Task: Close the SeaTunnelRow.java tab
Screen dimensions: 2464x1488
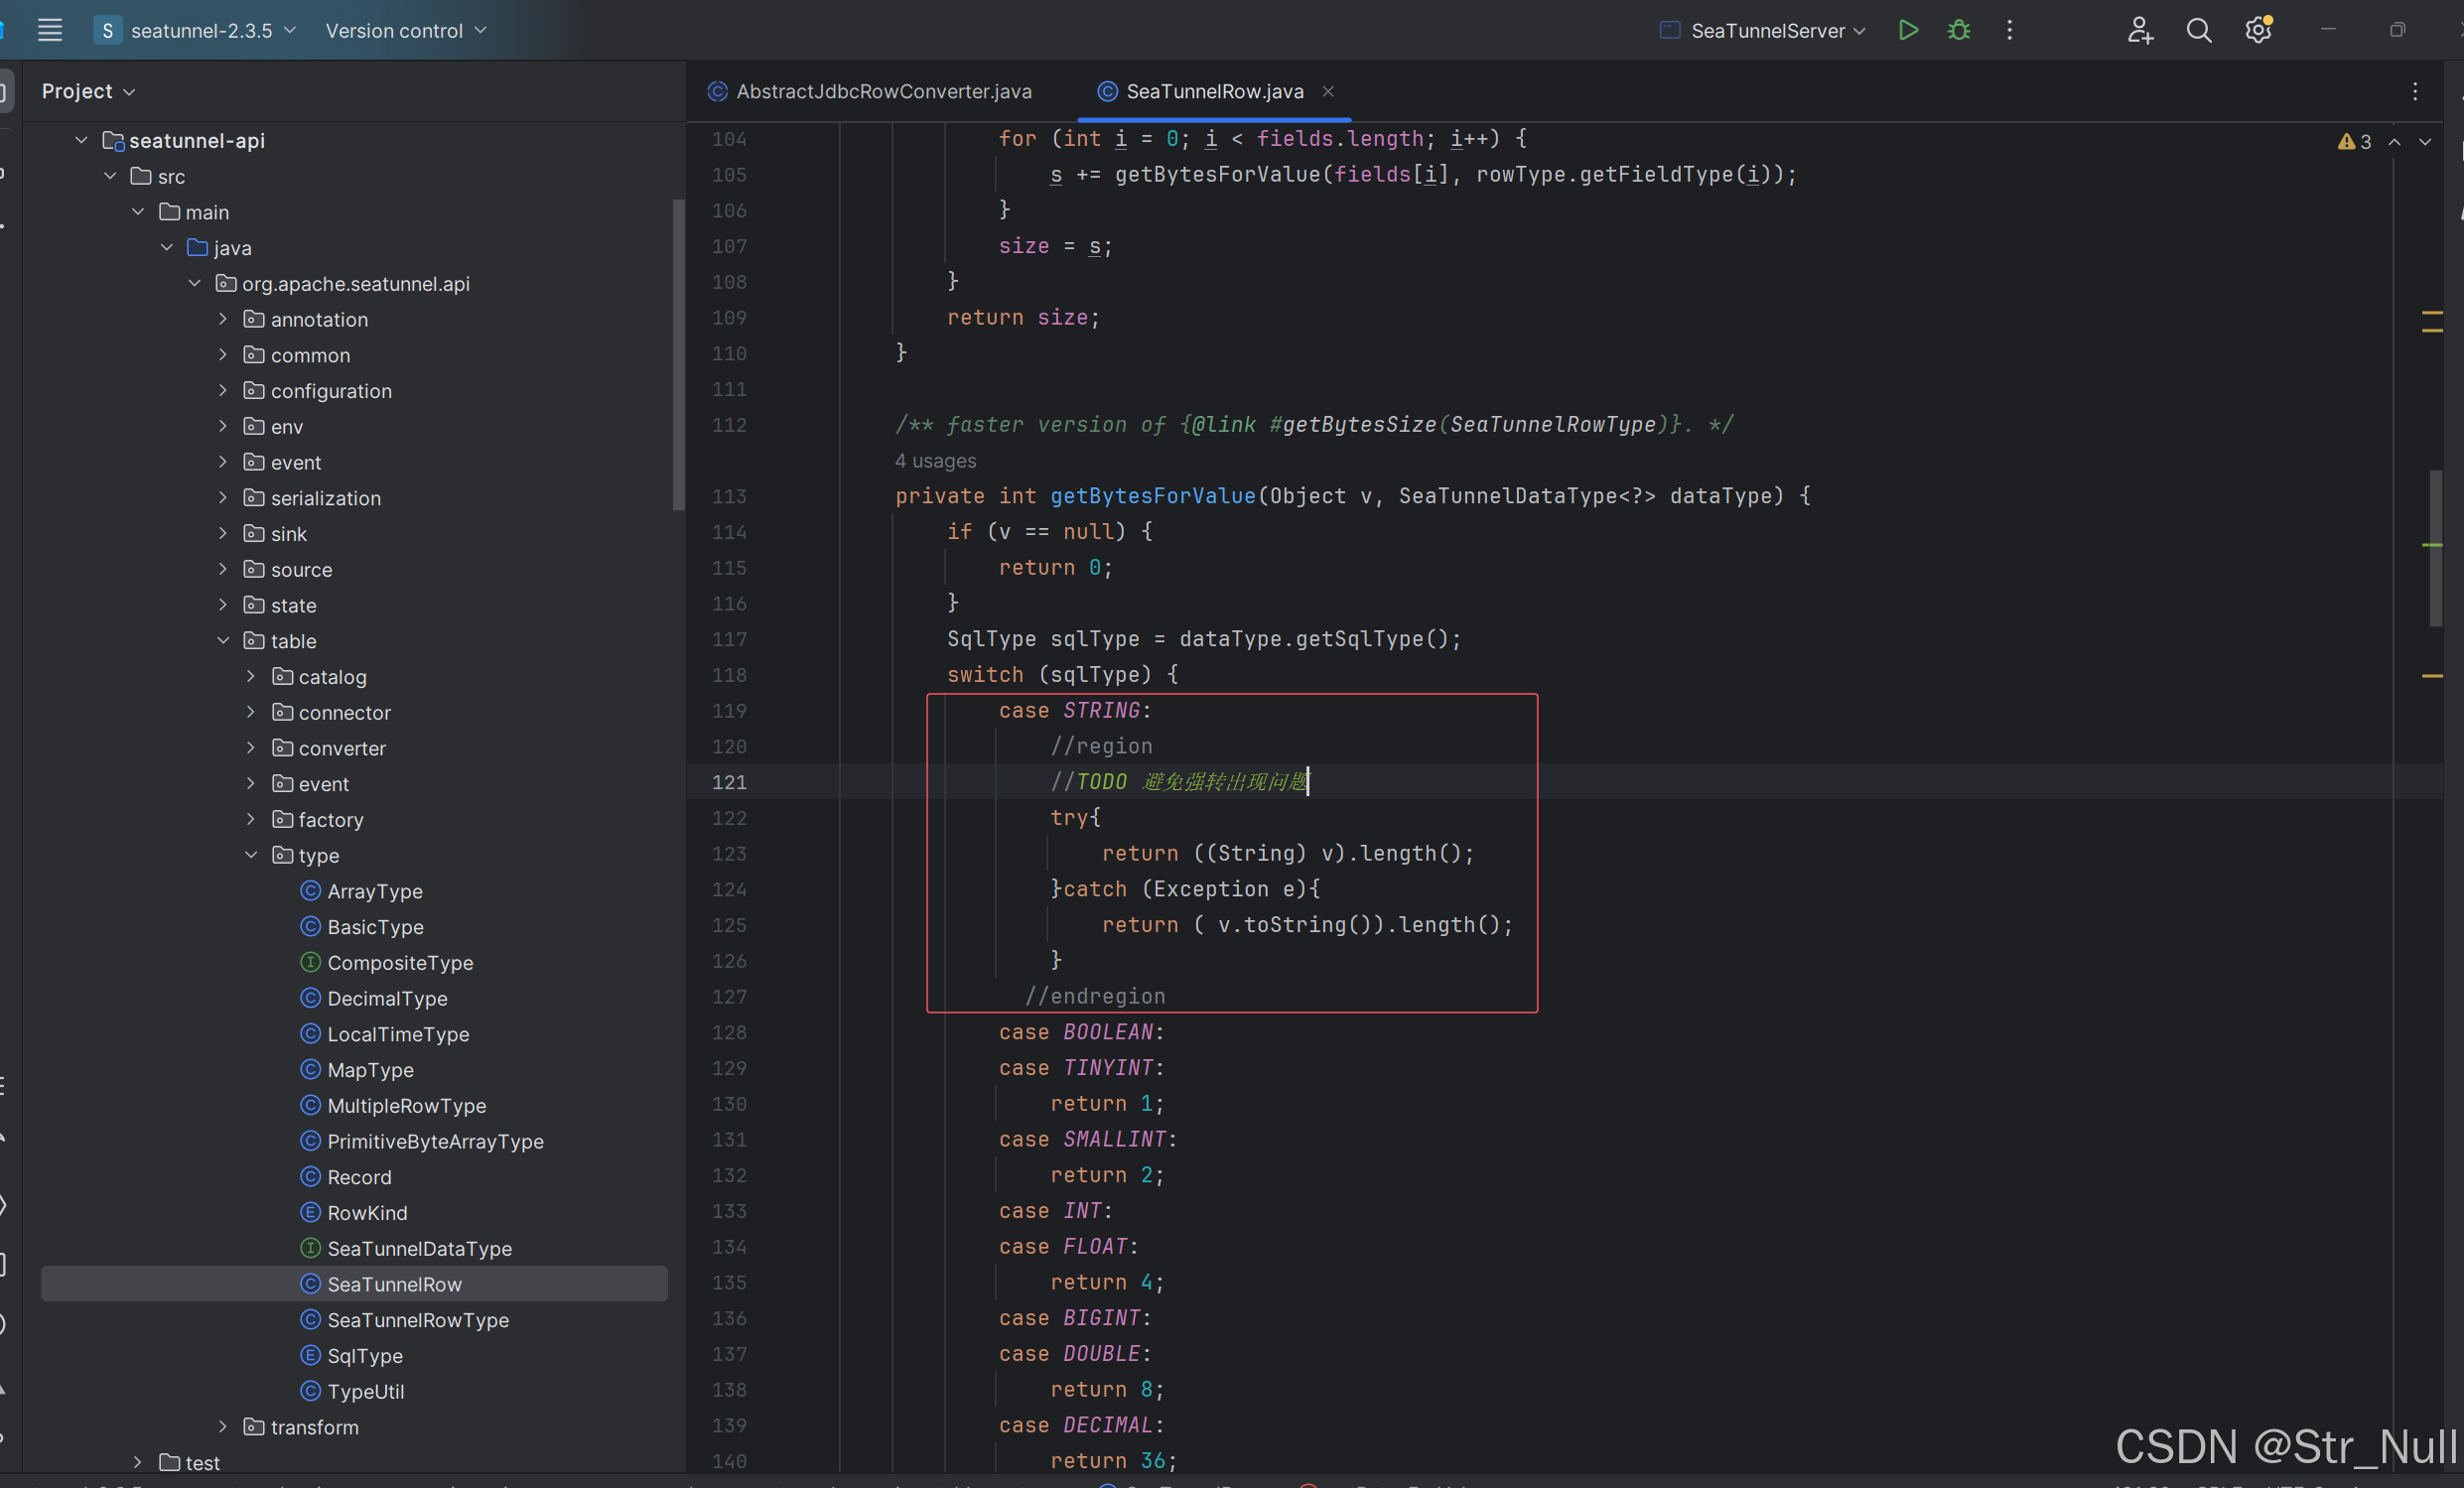Action: coord(1327,91)
